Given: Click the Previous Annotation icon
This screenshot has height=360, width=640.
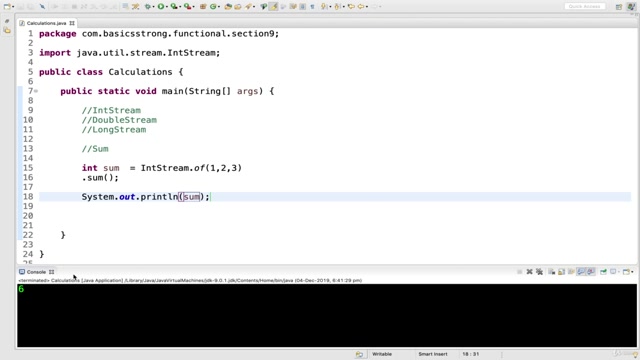Looking at the screenshot, I should pyautogui.click(x=338, y=7).
